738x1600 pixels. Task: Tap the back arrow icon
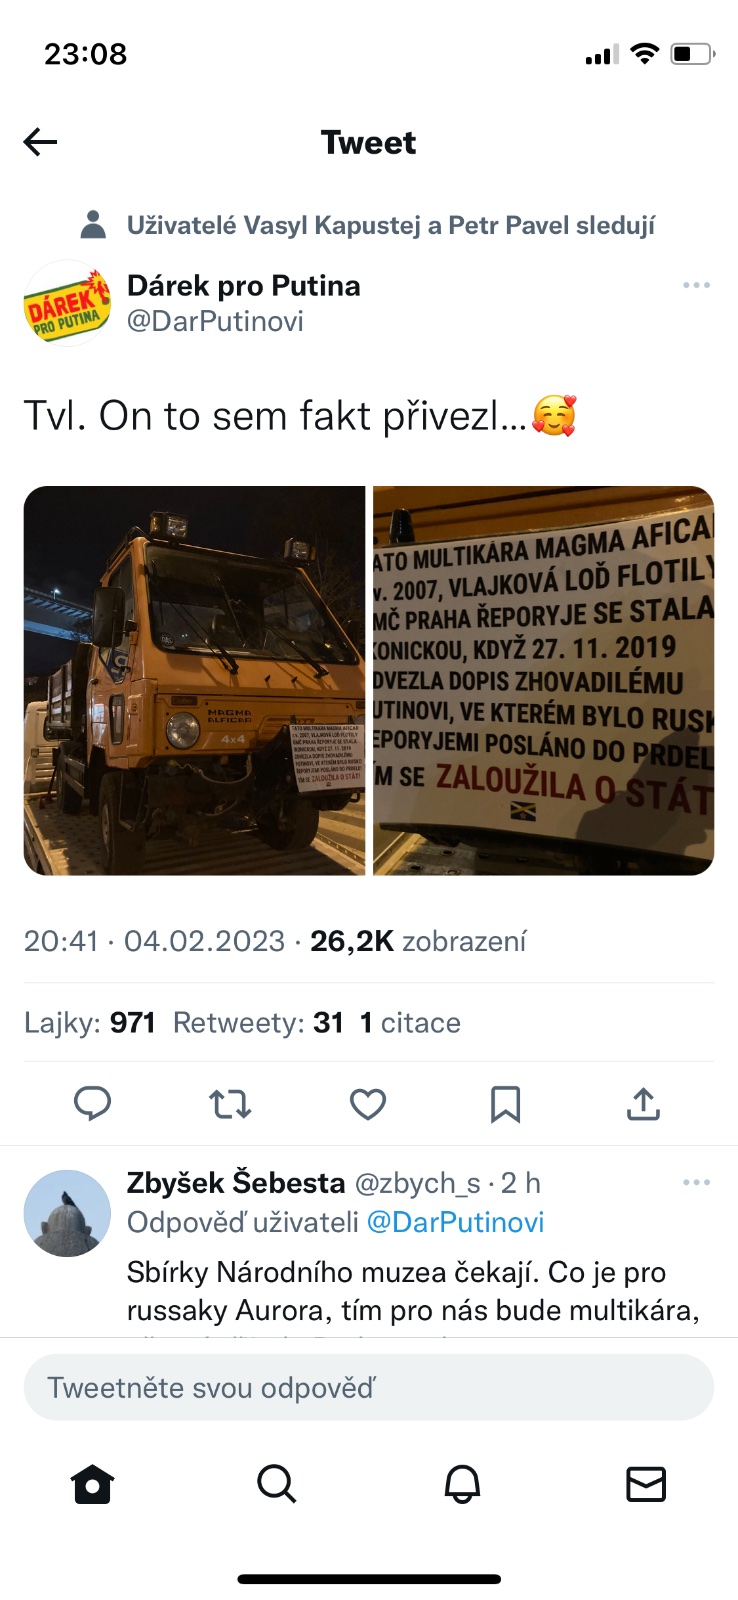click(x=40, y=142)
